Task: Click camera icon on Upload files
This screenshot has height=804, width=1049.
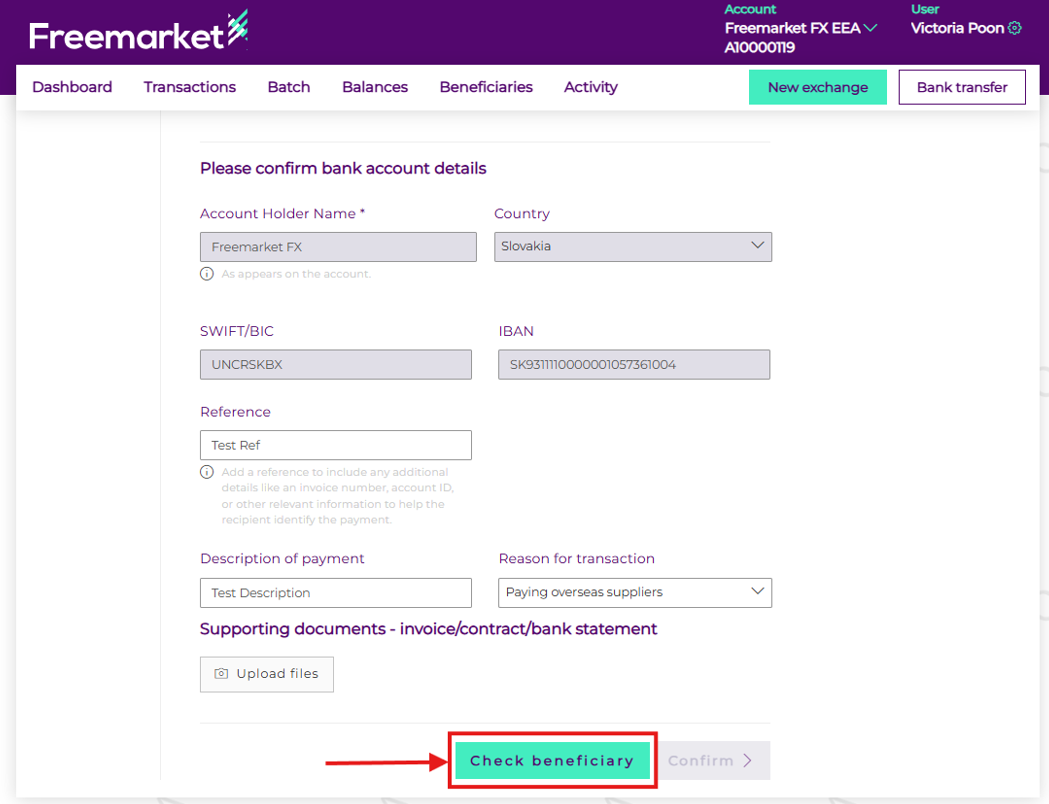Action: (222, 674)
